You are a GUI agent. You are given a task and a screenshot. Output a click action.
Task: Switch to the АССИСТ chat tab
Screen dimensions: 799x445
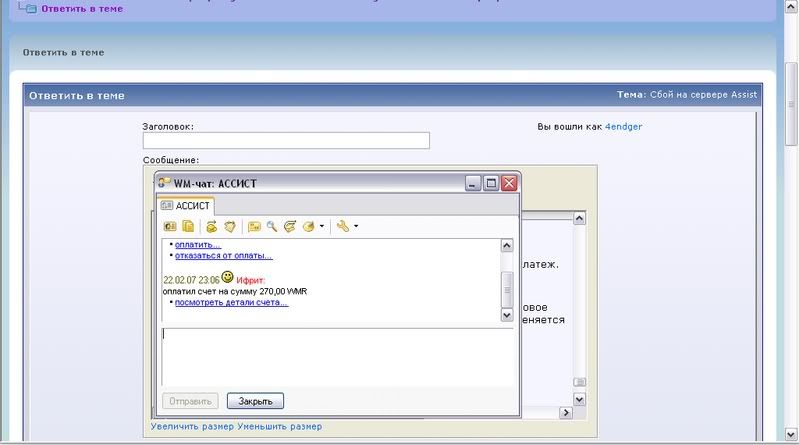(x=185, y=205)
